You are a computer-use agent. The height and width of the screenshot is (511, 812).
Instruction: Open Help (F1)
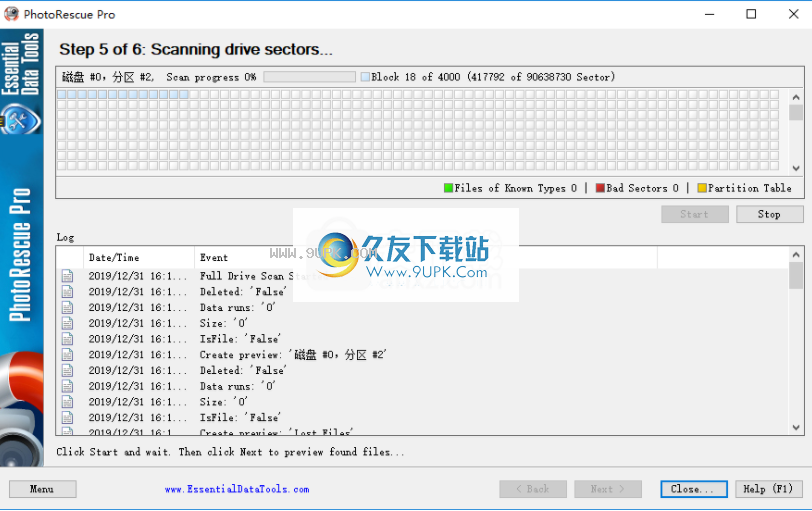tap(769, 489)
